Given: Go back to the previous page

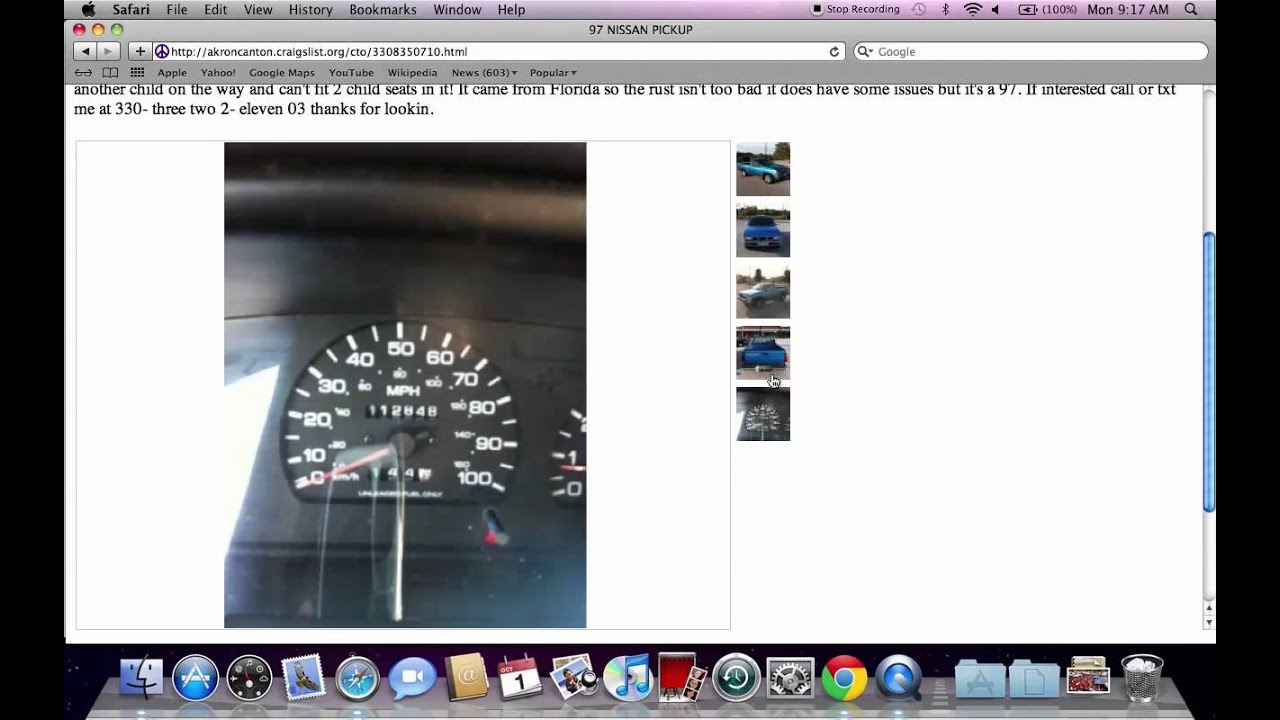Looking at the screenshot, I should [86, 51].
